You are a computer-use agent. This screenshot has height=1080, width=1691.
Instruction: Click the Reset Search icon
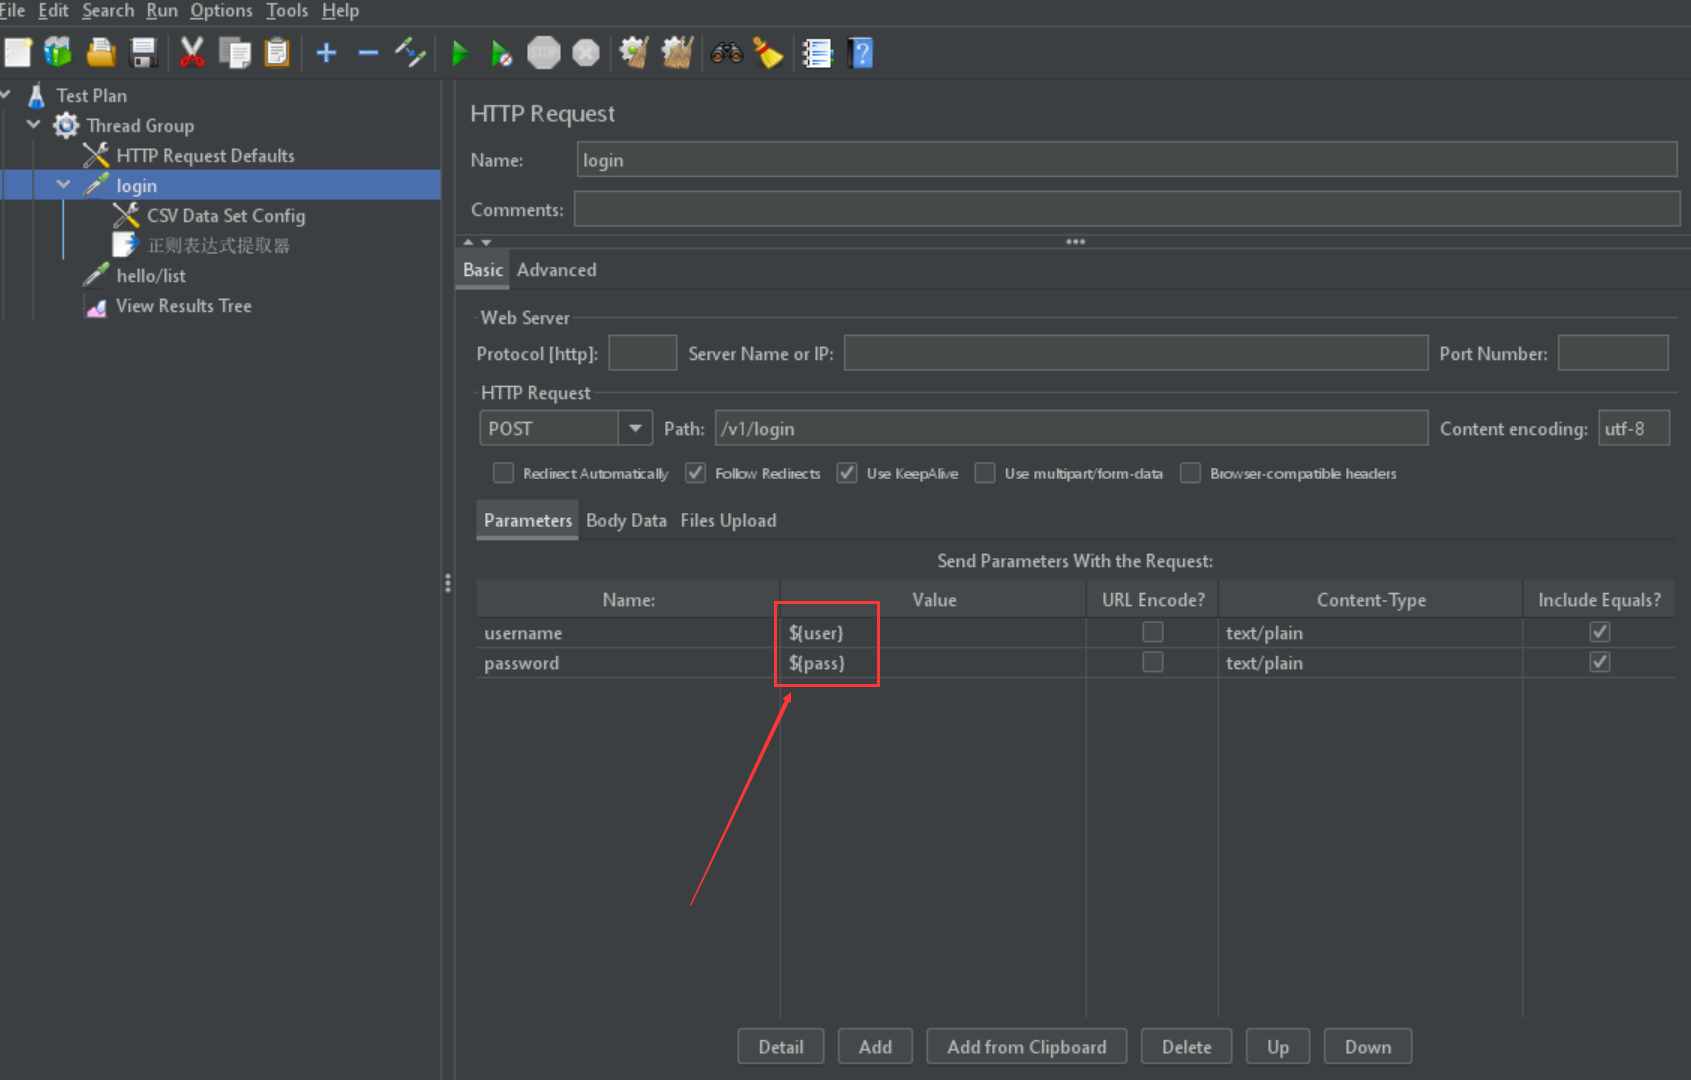768,52
